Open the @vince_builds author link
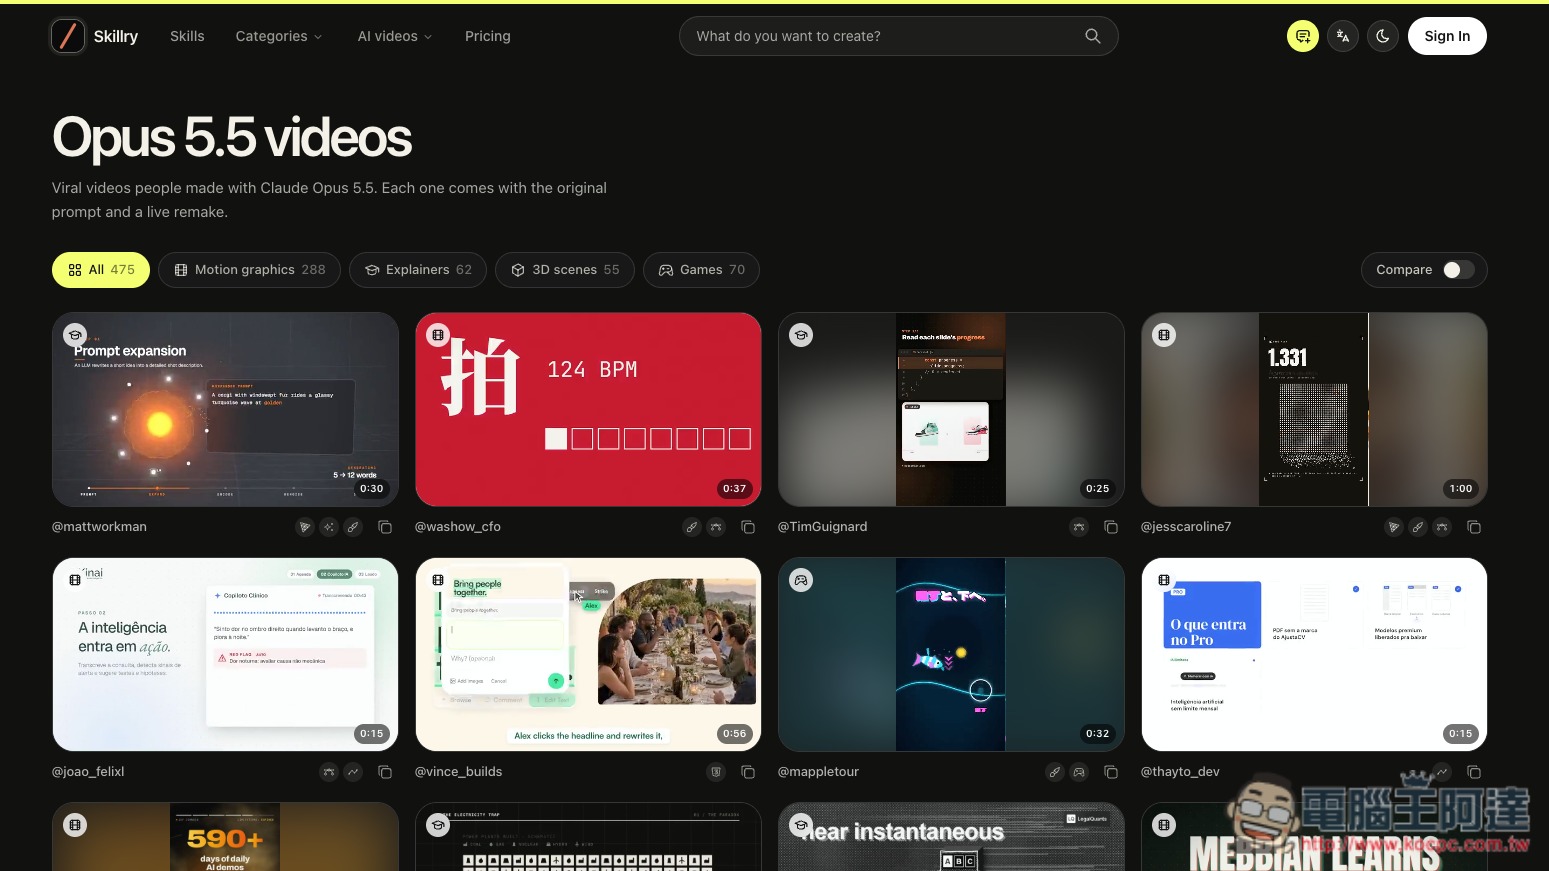Screen dimensions: 1549x871 pos(459,772)
